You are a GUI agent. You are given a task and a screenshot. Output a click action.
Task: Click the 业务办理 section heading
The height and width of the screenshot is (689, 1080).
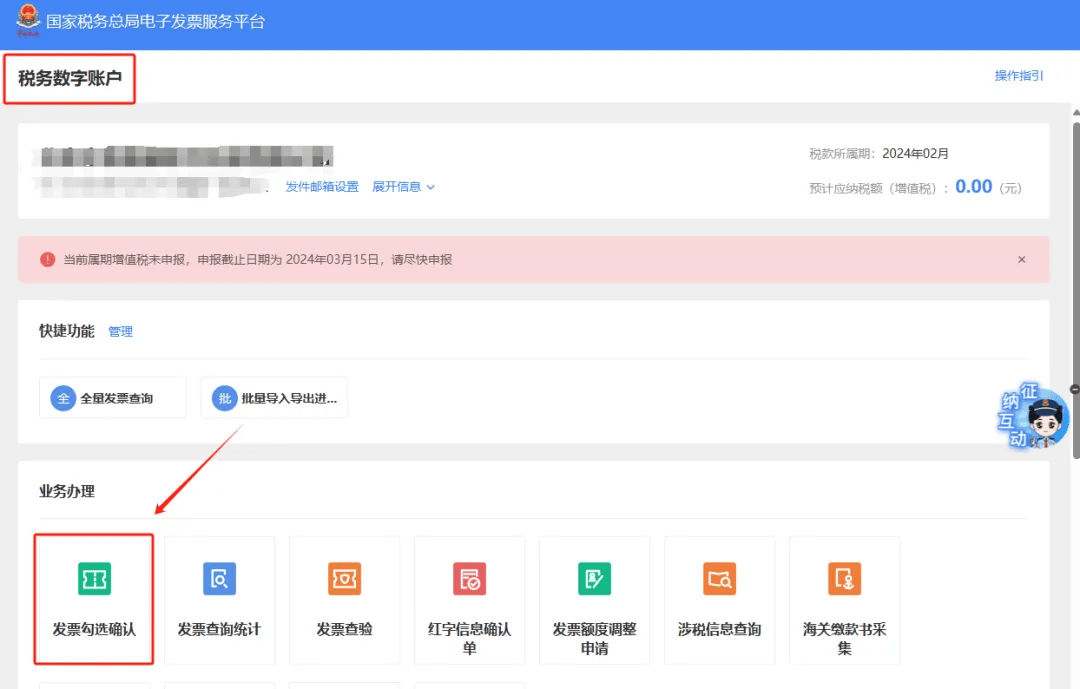pyautogui.click(x=67, y=491)
